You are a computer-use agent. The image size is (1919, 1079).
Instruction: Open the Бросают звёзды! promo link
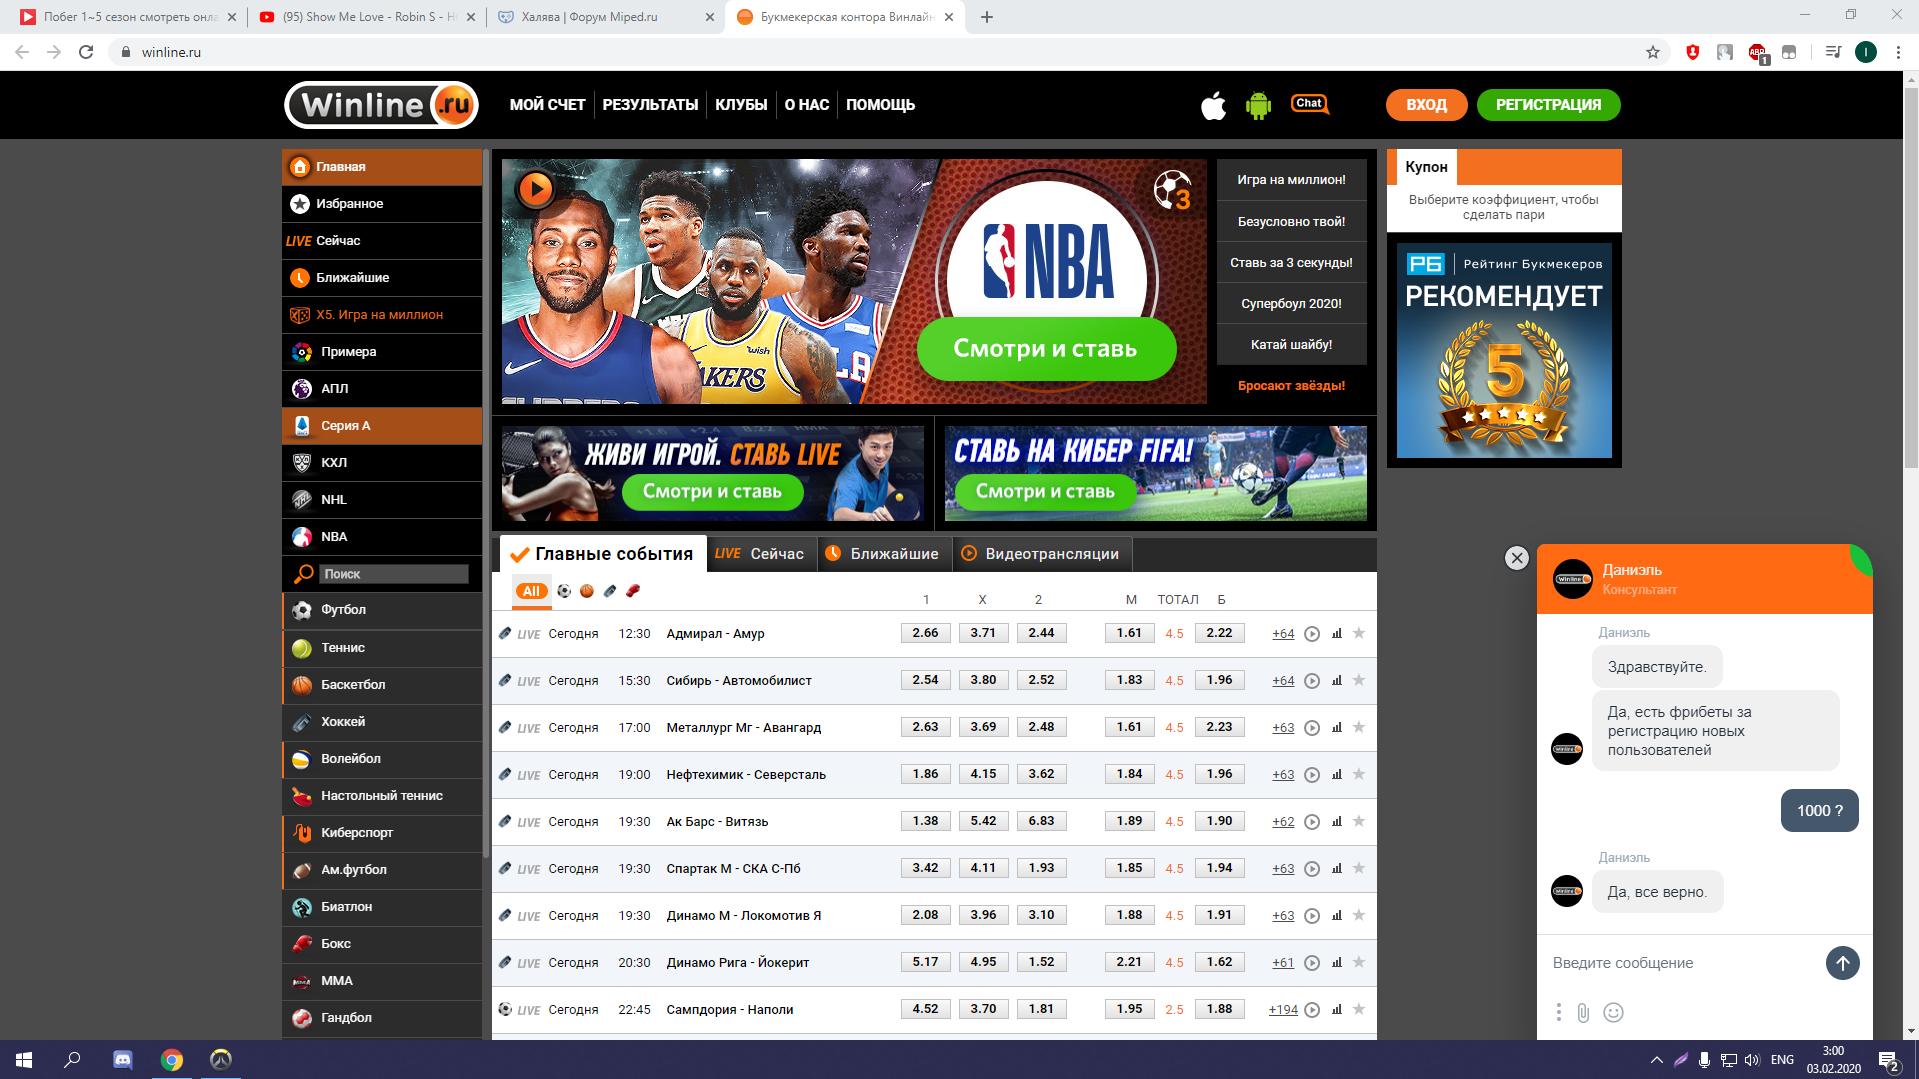(1291, 386)
